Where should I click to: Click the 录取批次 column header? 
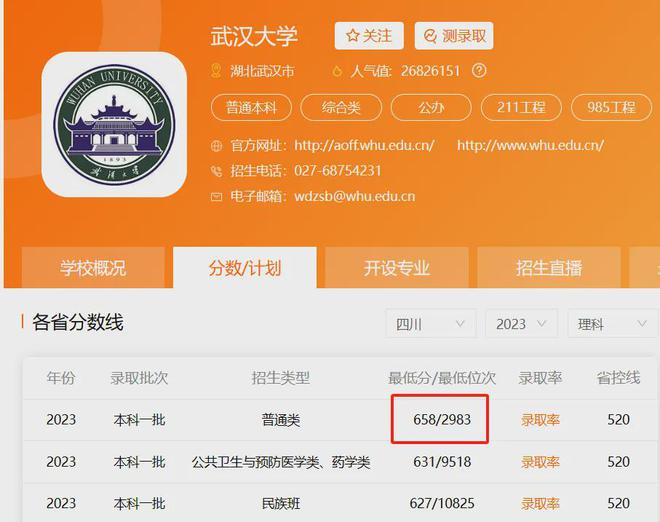[139, 378]
